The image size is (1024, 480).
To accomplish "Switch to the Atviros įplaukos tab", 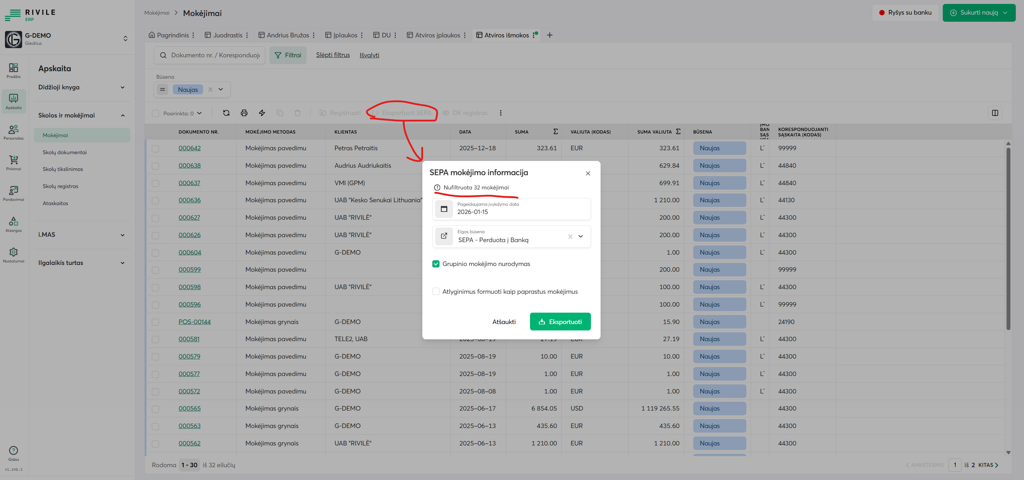I will click(x=437, y=35).
